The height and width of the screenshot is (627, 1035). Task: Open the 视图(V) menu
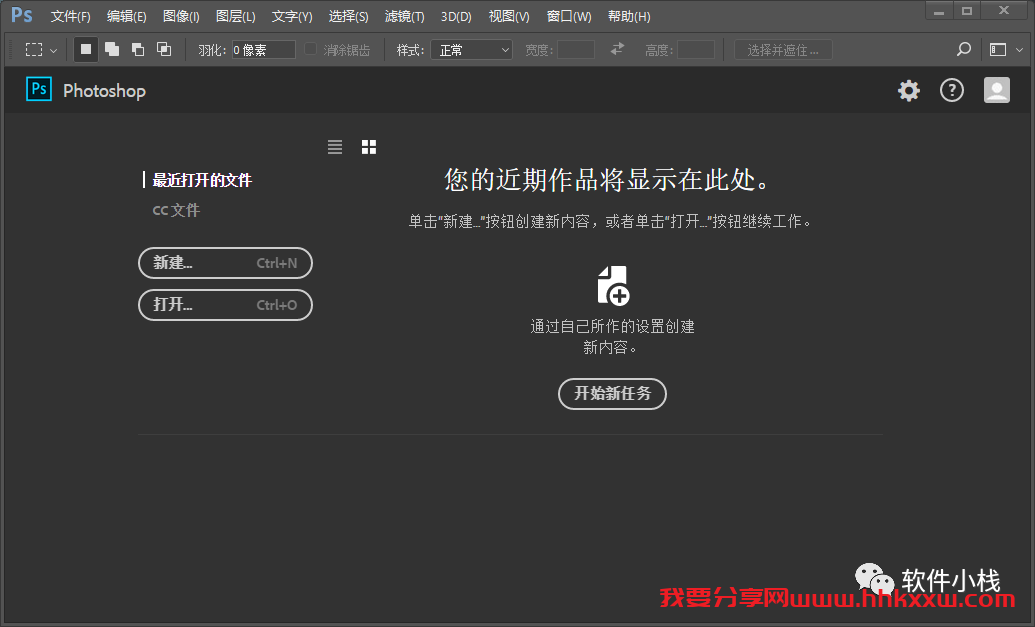click(x=509, y=16)
